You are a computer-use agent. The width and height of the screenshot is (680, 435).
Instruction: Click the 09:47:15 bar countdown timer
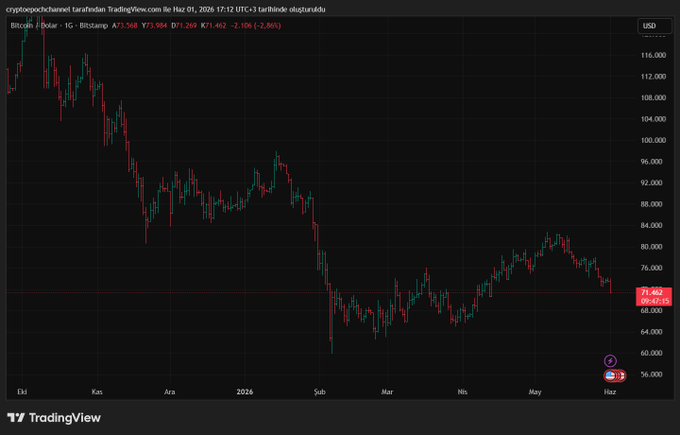(x=654, y=301)
